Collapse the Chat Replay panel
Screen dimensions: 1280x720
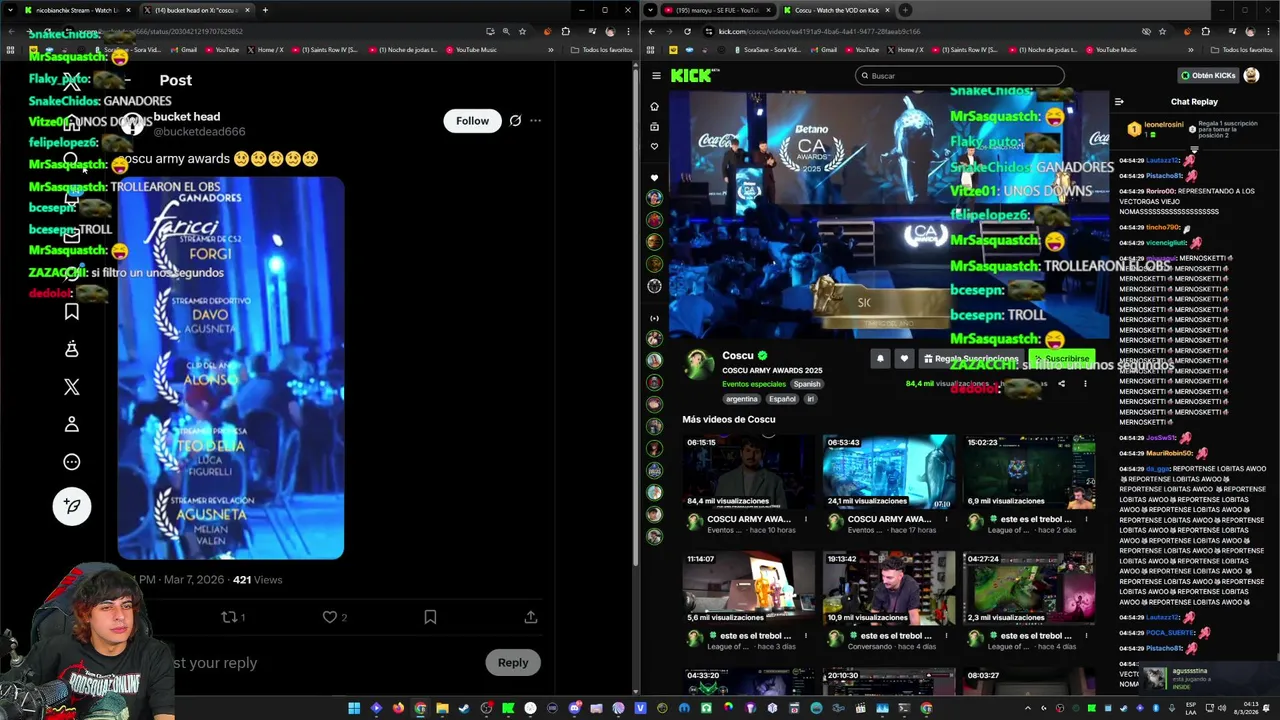pyautogui.click(x=1119, y=101)
